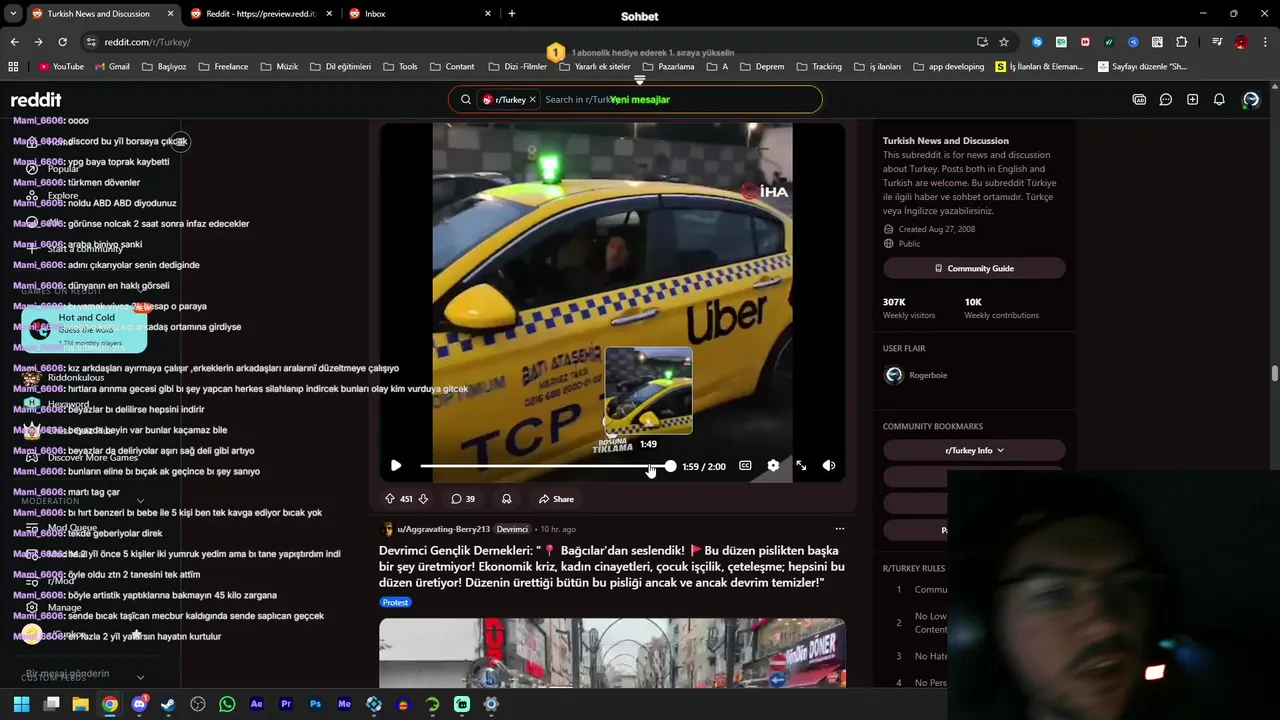Open the Shazam extension
The image size is (1280, 720).
click(1037, 42)
